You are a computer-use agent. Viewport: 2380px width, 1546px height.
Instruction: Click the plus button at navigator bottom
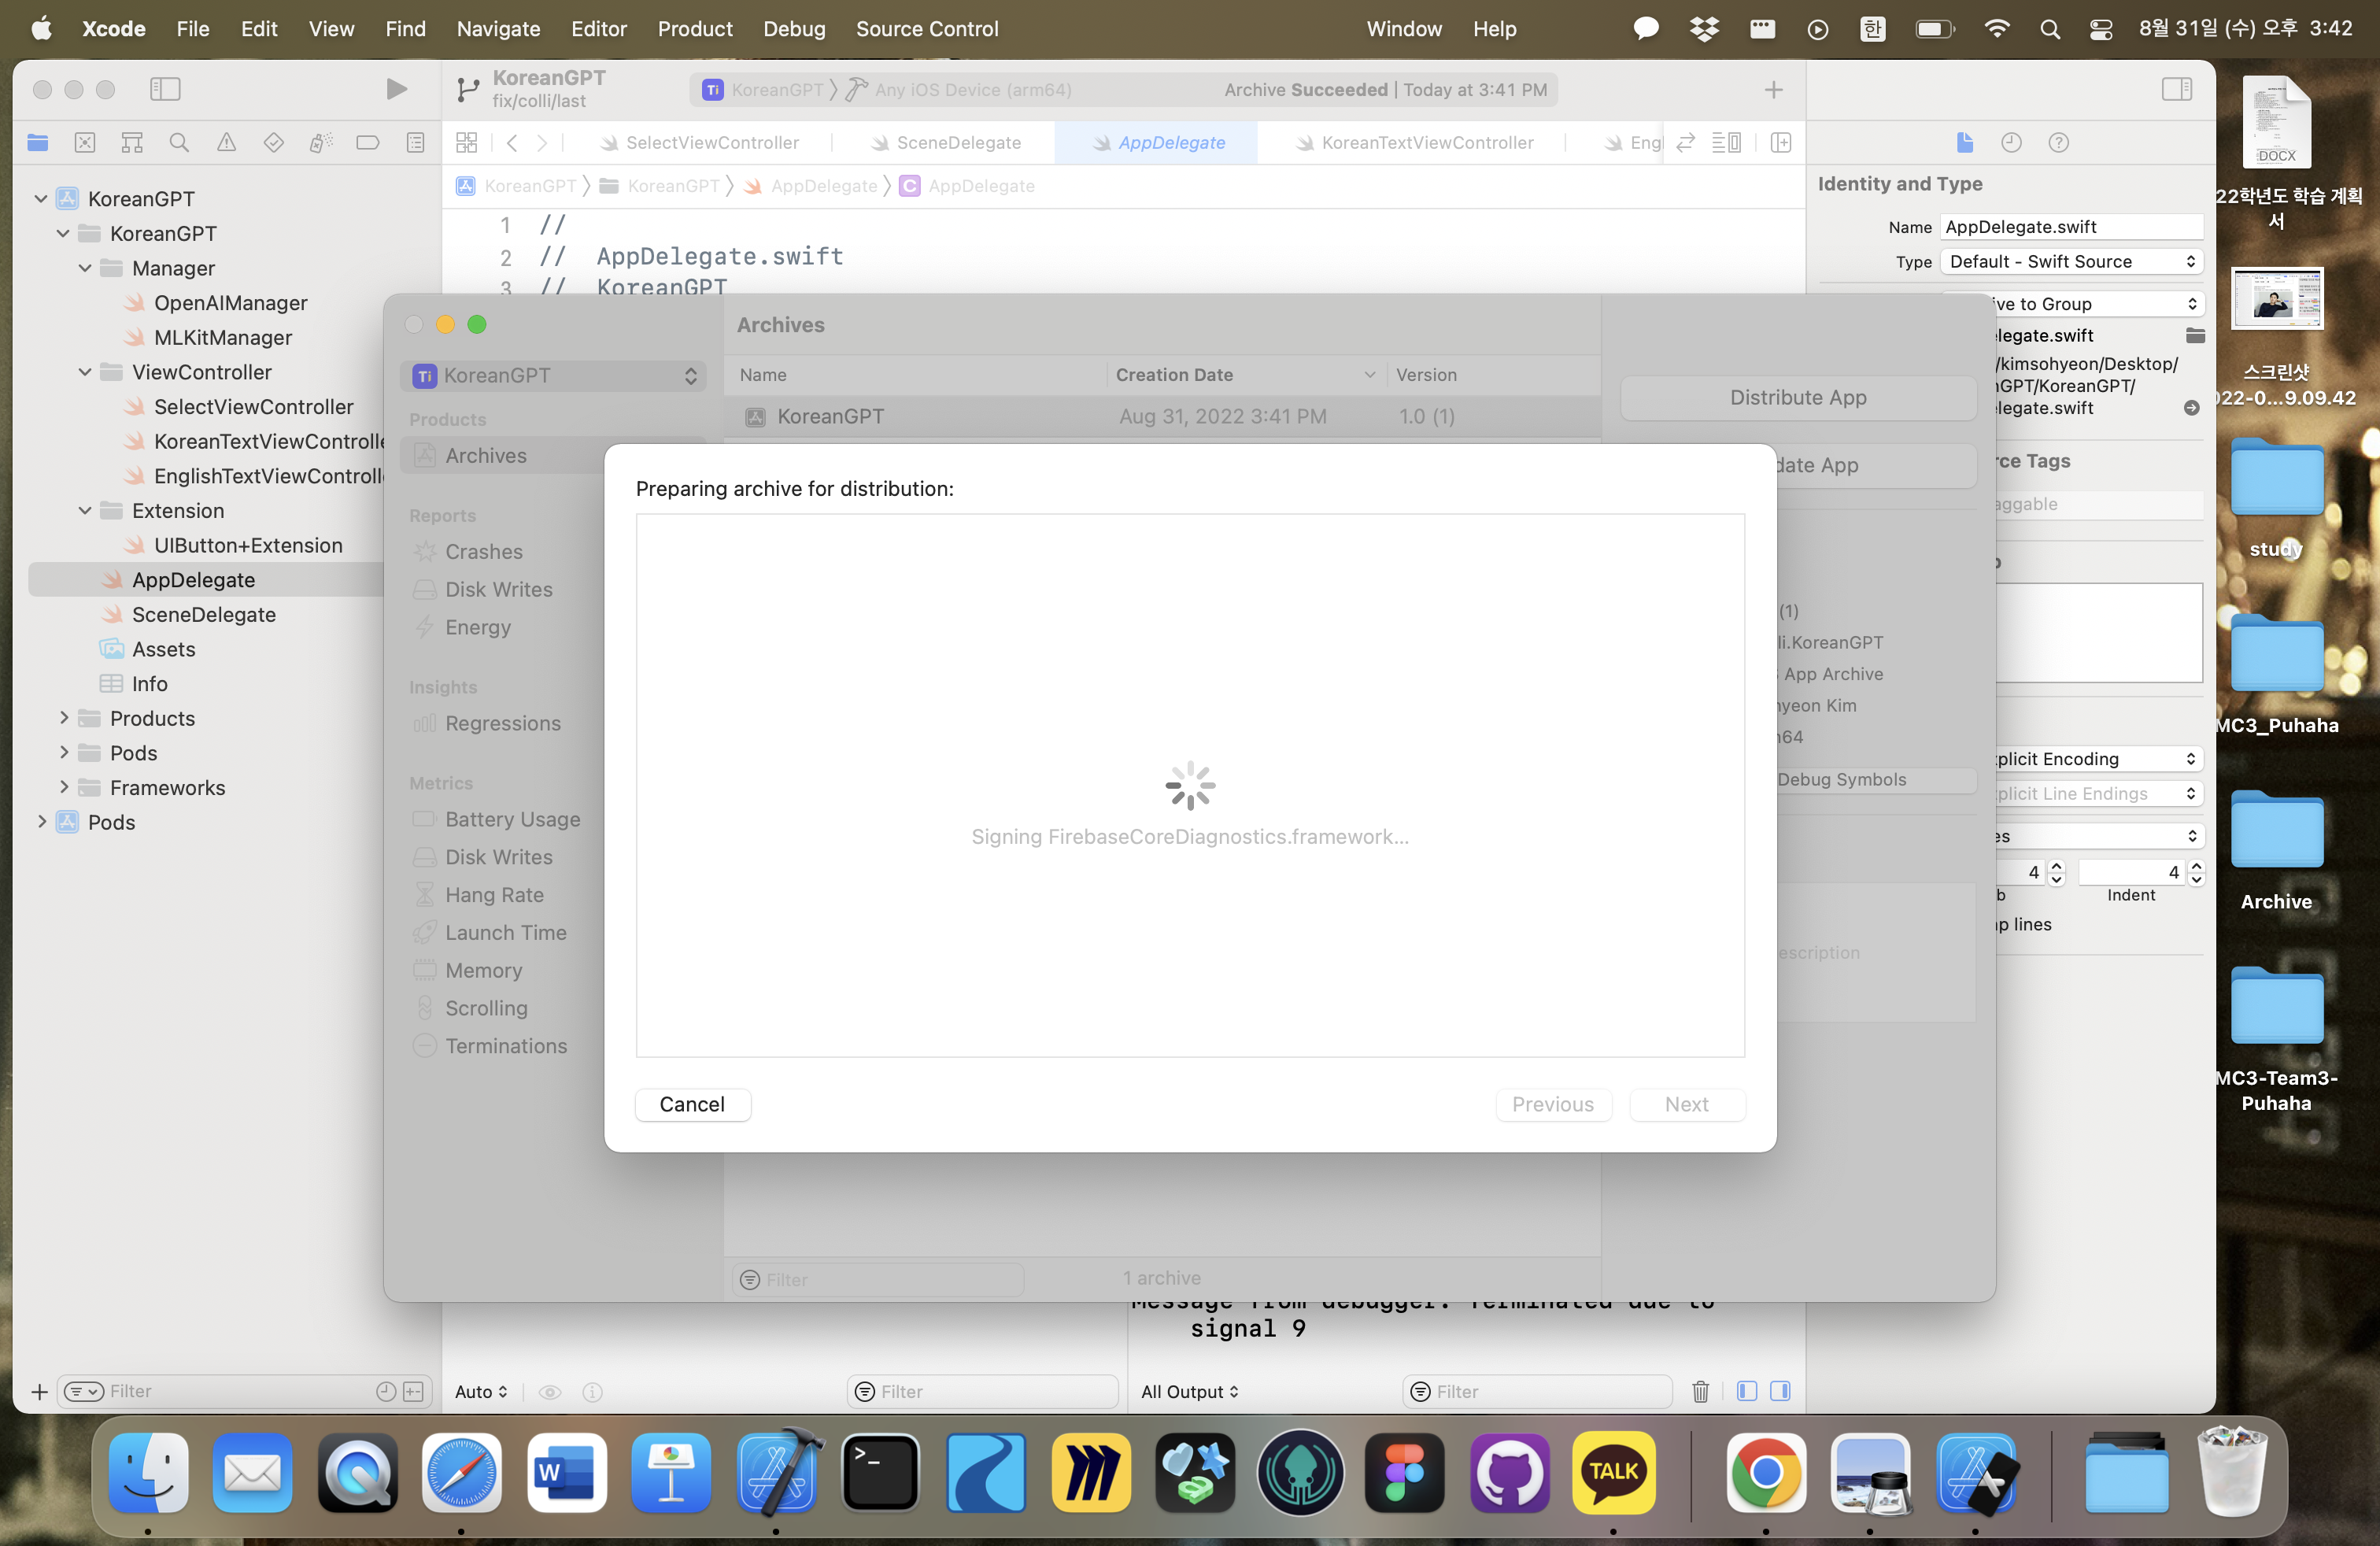pos(39,1391)
